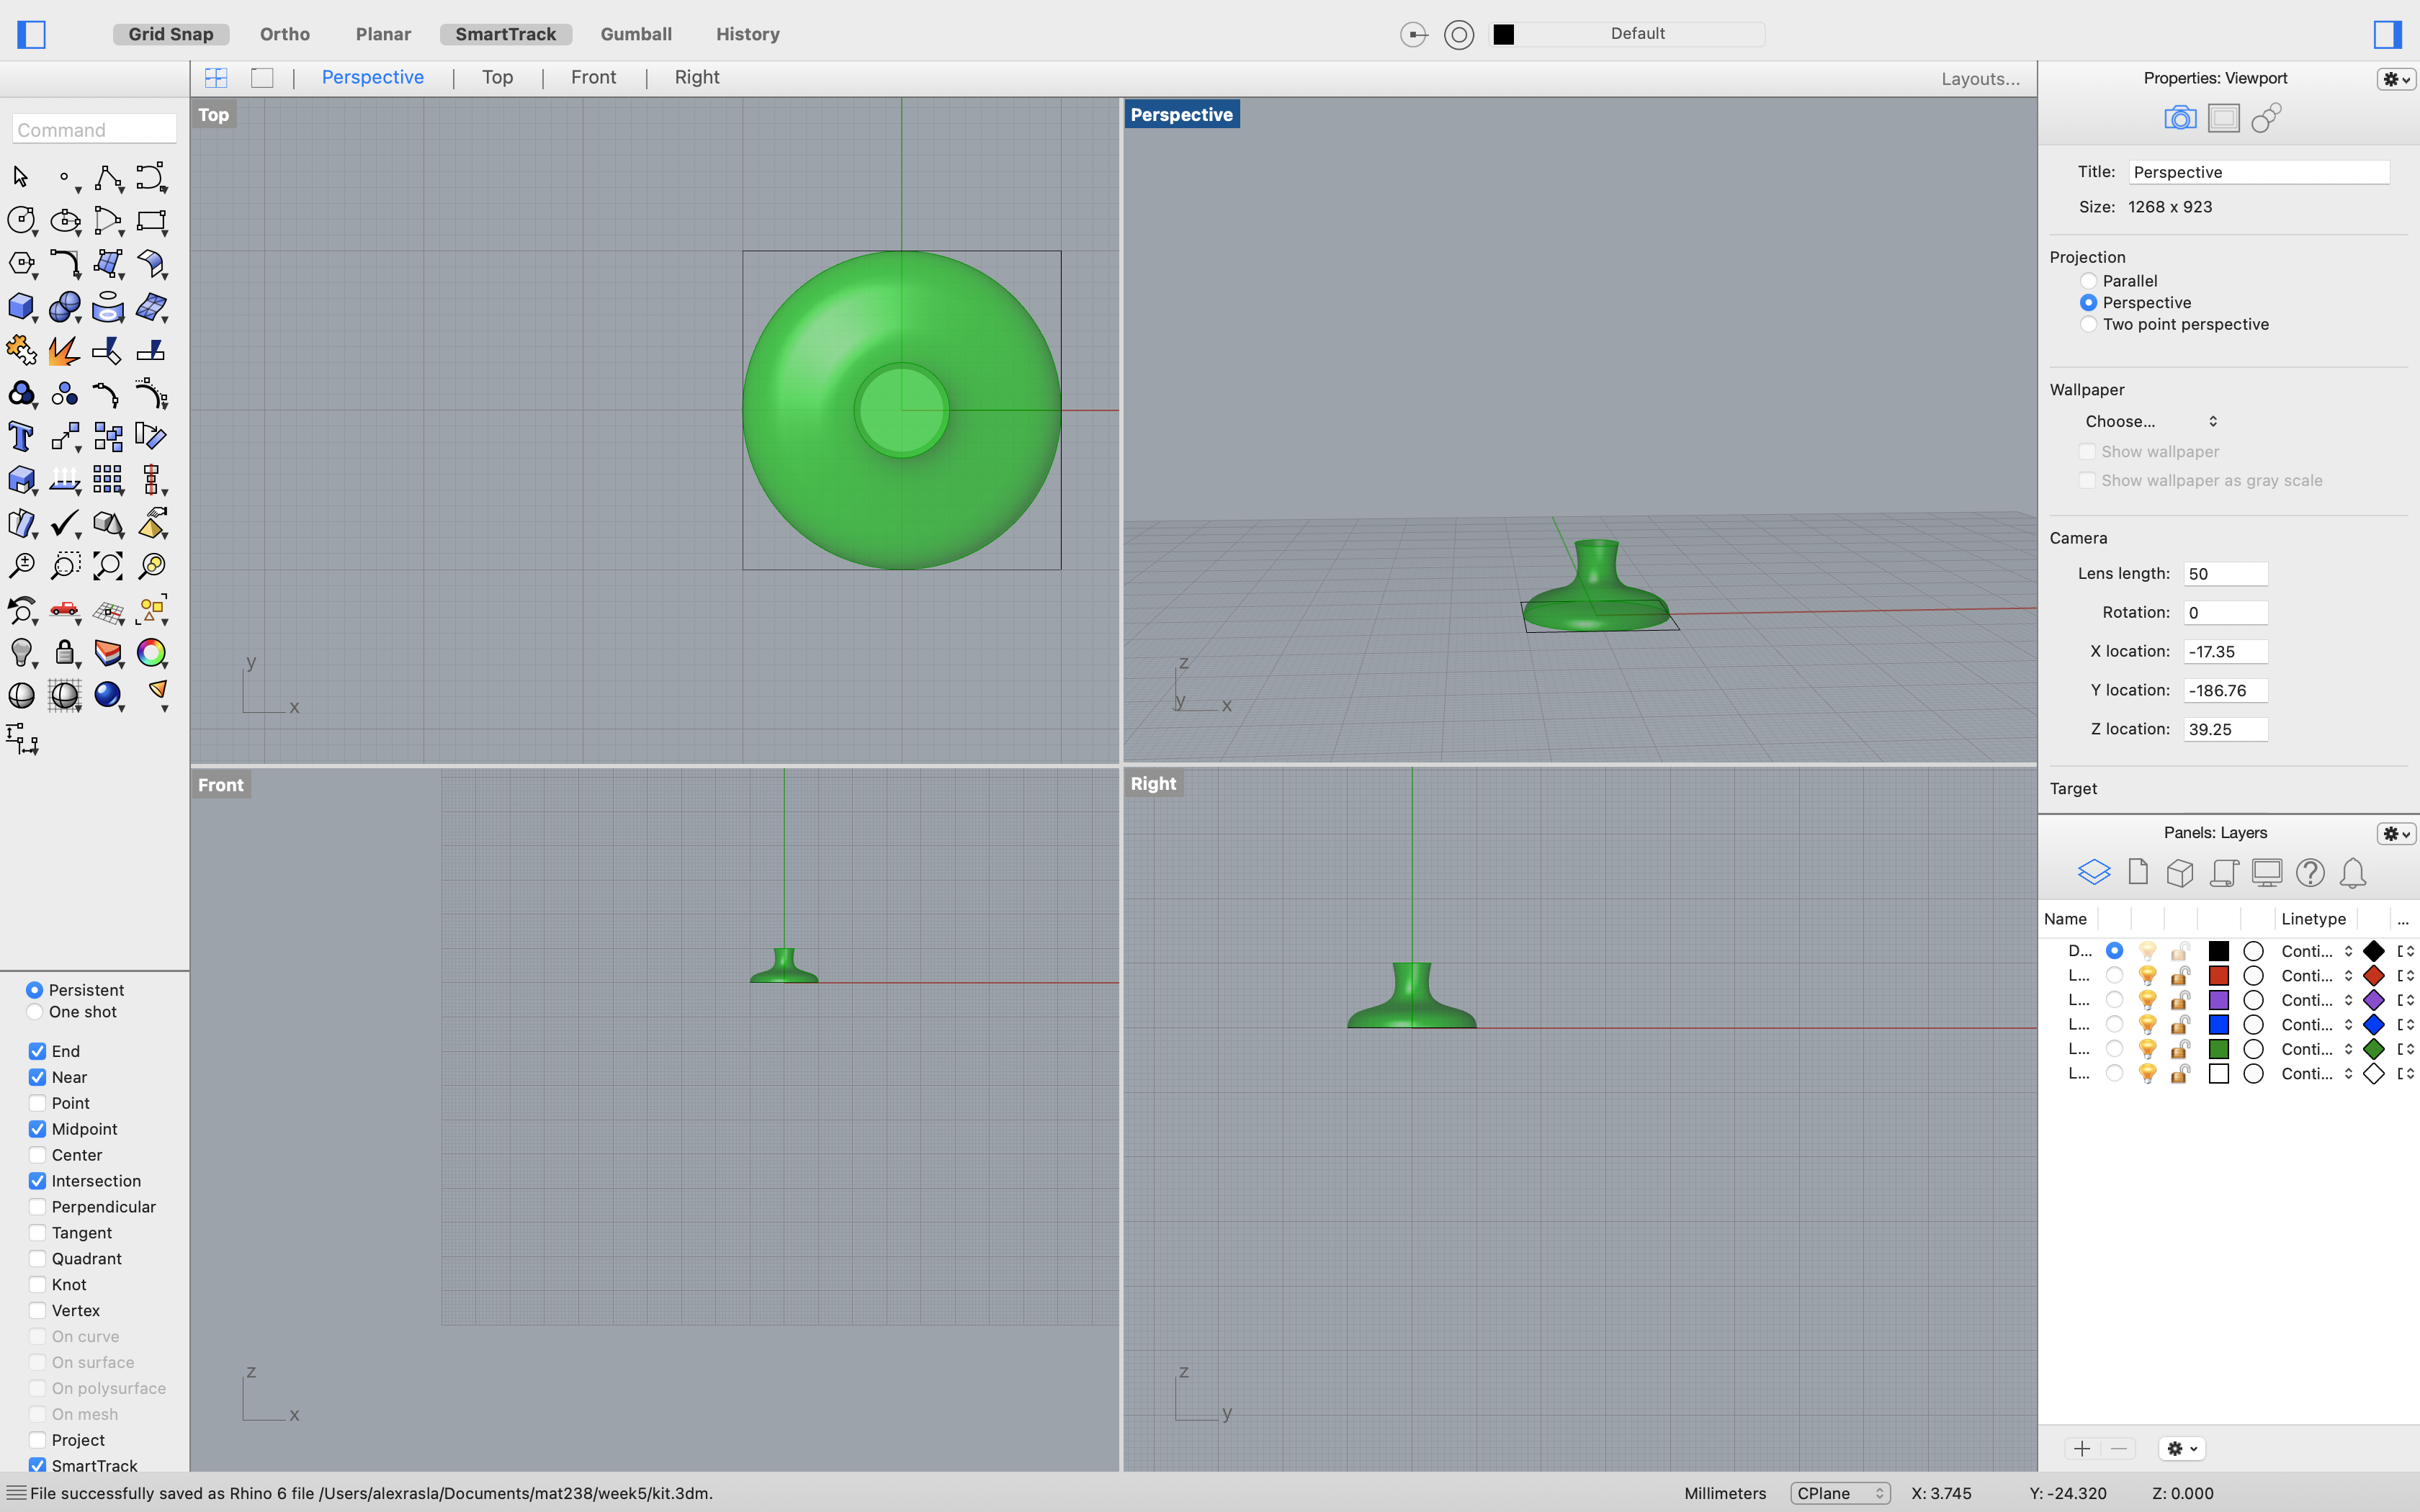Switch to the Front viewport tab
This screenshot has height=1512, width=2420.
pos(593,78)
